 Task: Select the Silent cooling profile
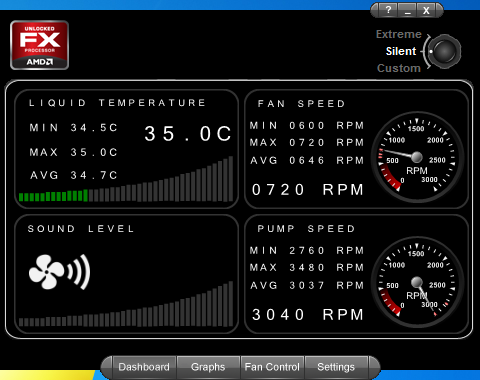(x=401, y=51)
